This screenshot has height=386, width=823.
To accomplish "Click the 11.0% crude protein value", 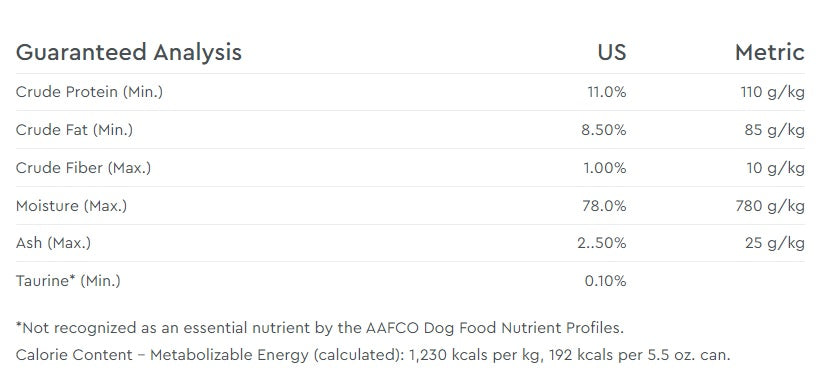I will coord(607,92).
